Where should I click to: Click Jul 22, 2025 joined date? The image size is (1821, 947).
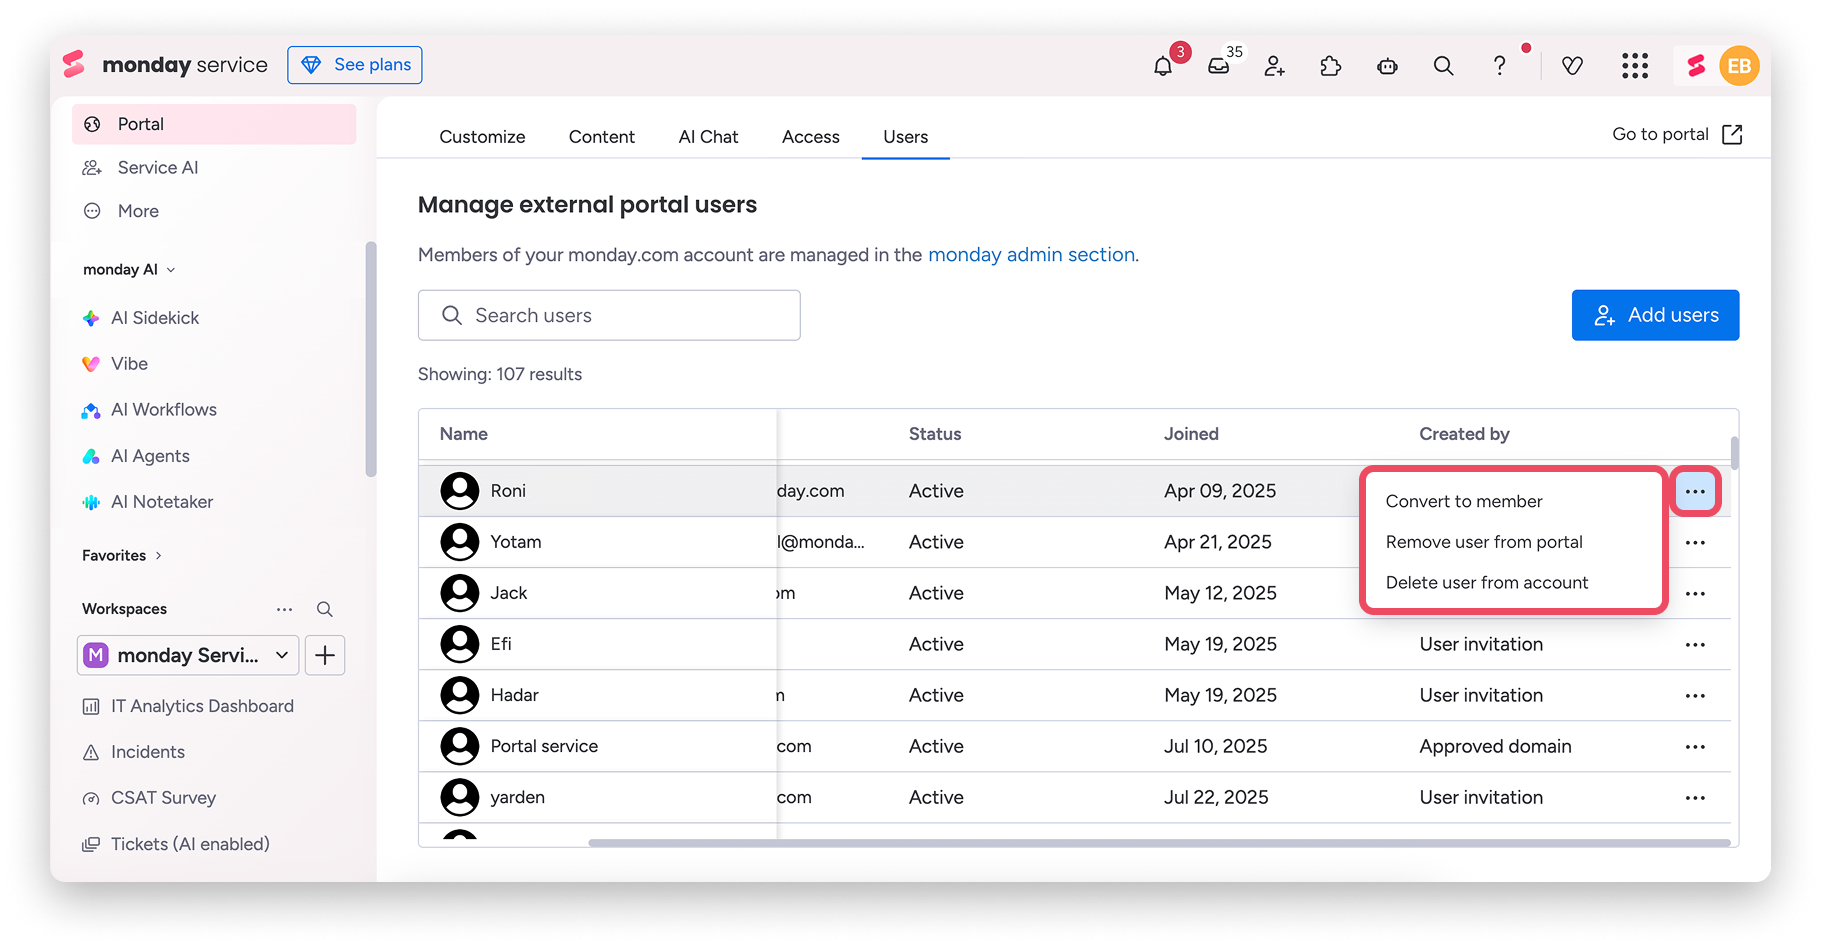pyautogui.click(x=1216, y=797)
